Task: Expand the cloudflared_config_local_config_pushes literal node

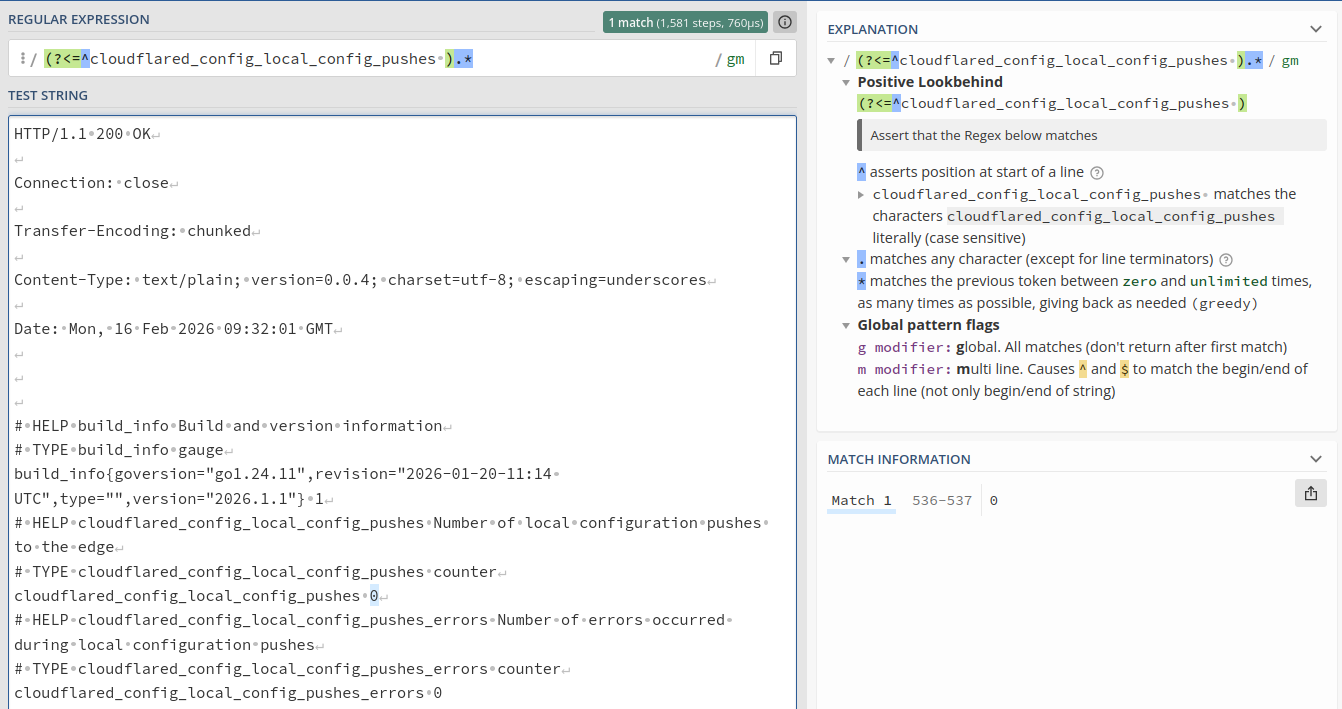Action: (x=862, y=194)
